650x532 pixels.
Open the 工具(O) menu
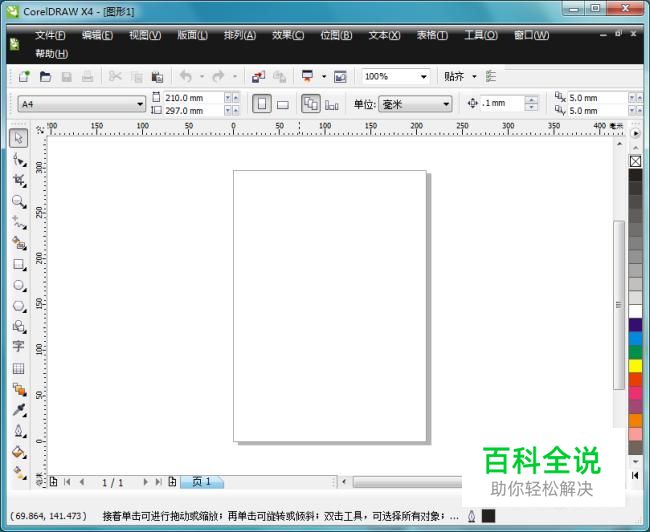pos(480,35)
